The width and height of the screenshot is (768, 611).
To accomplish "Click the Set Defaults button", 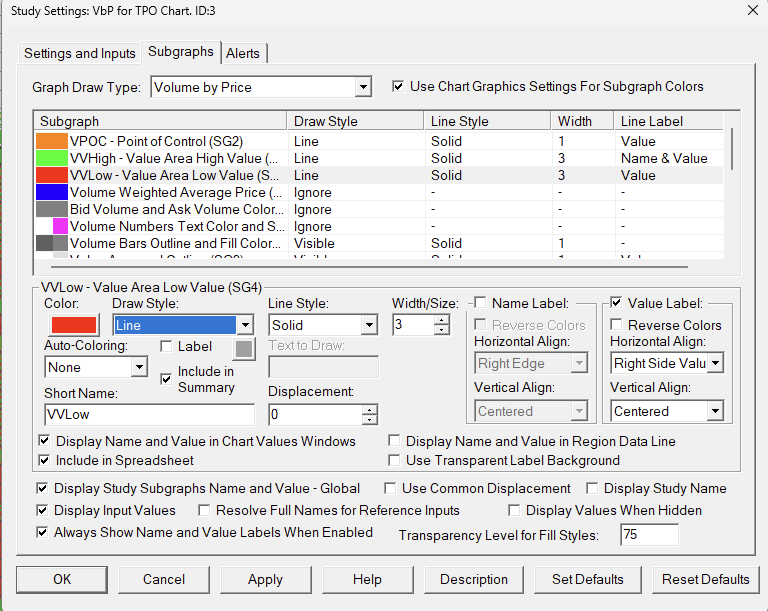I will click(587, 579).
